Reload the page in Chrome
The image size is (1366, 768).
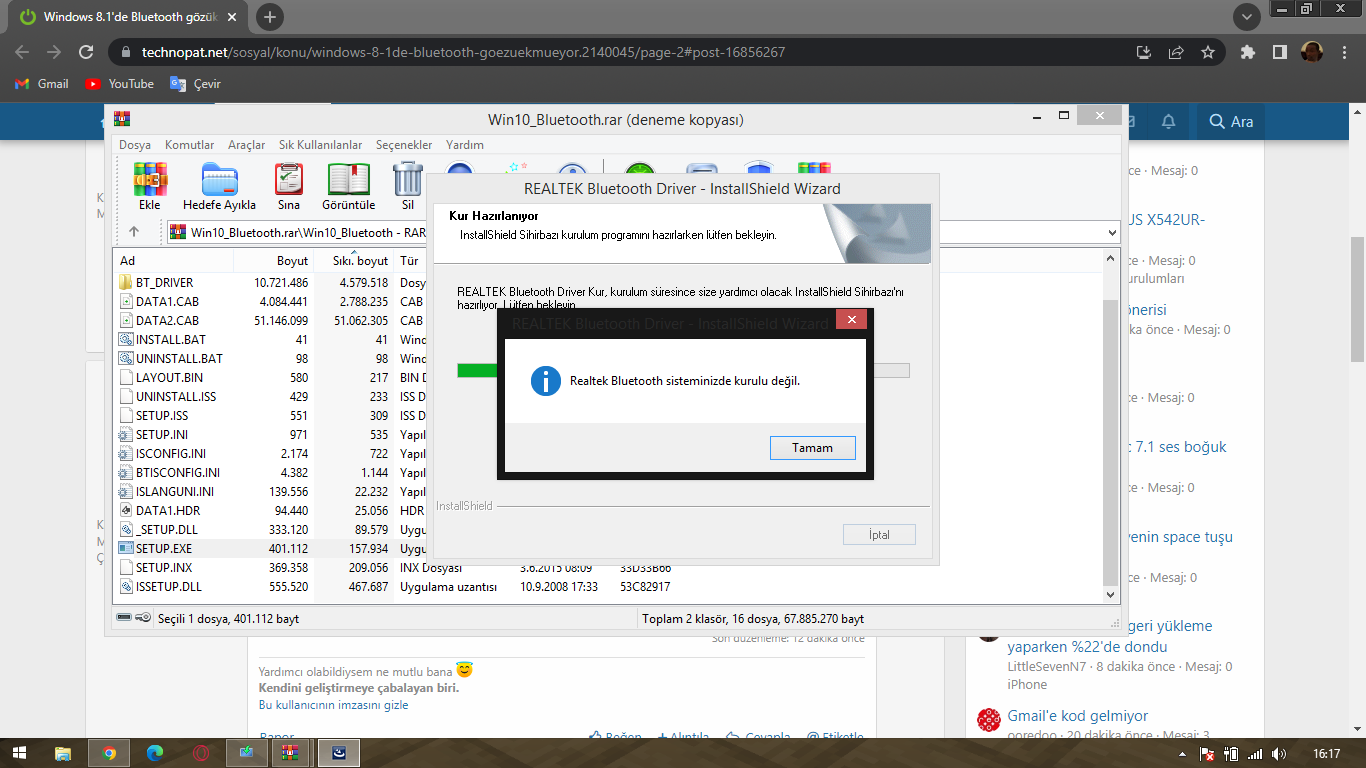(86, 52)
